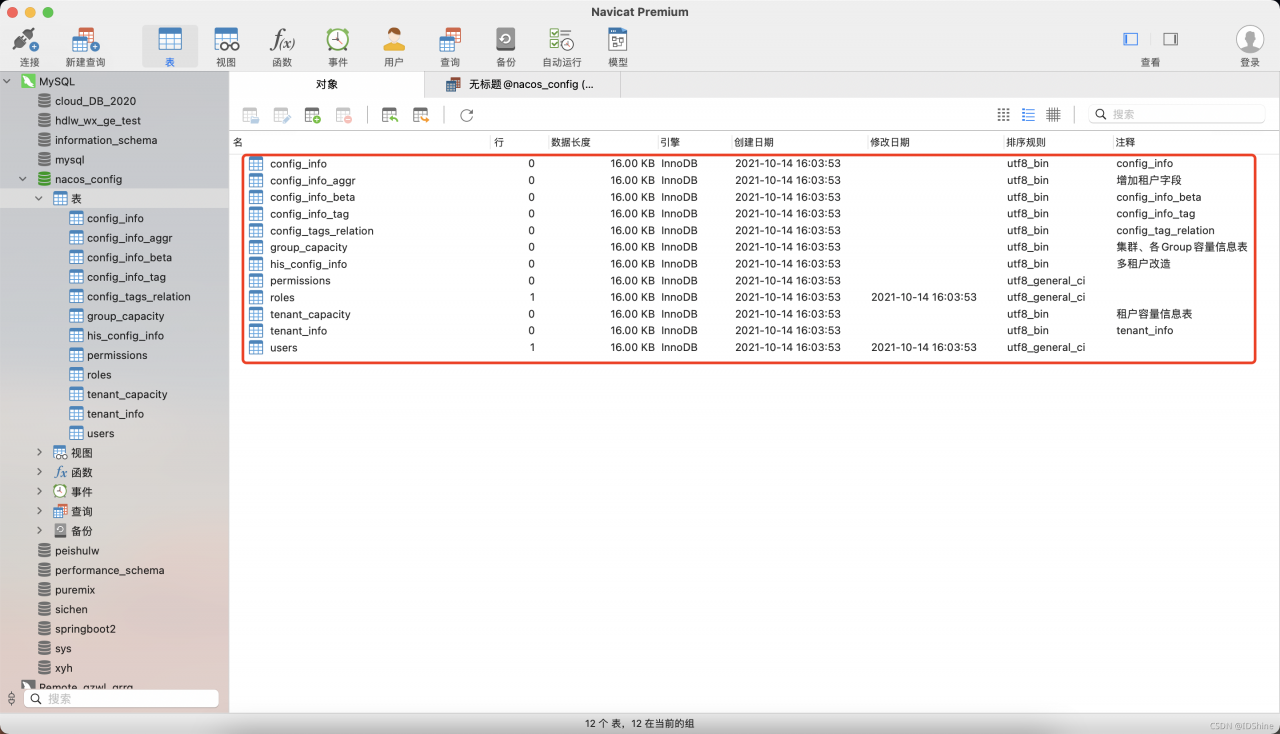Select group_capacity row in object list
The width and height of the screenshot is (1280, 734).
[x=748, y=247]
